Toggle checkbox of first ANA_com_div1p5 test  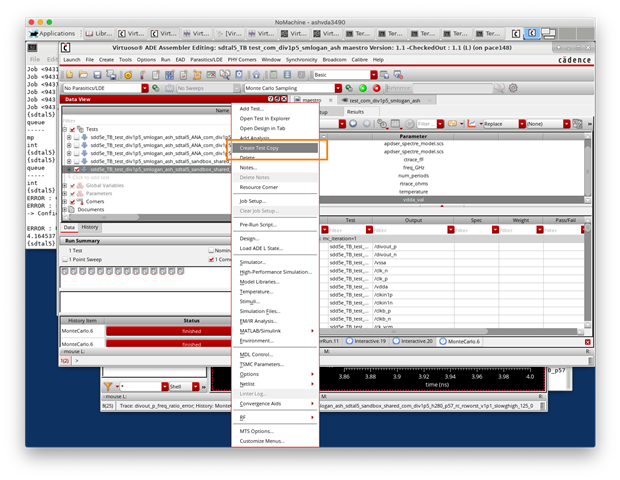pyautogui.click(x=77, y=137)
